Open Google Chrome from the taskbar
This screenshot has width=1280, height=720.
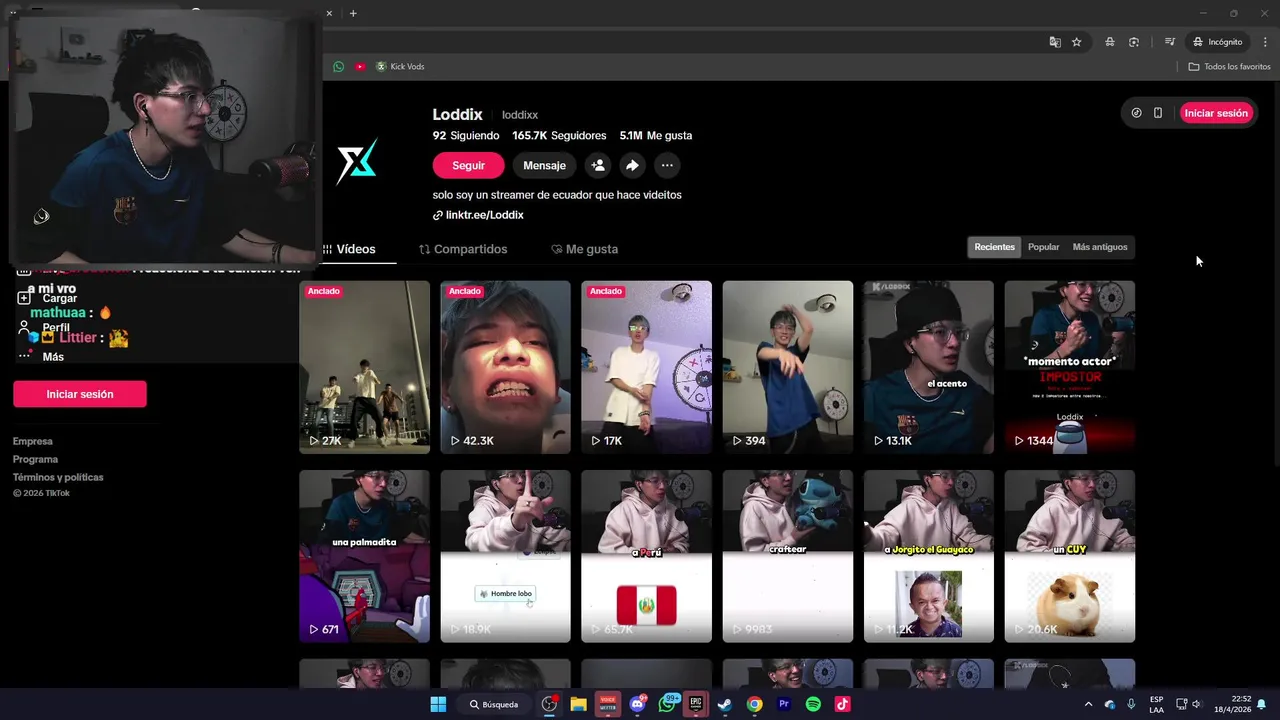click(x=754, y=704)
